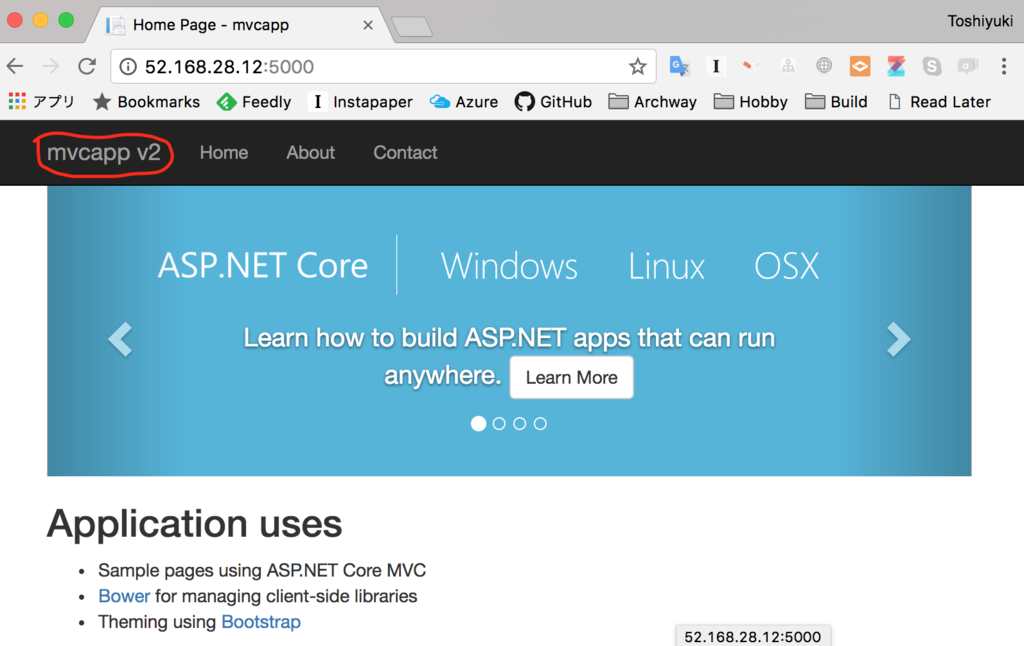Click the browser forward arrow
This screenshot has width=1024, height=646.
click(50, 66)
